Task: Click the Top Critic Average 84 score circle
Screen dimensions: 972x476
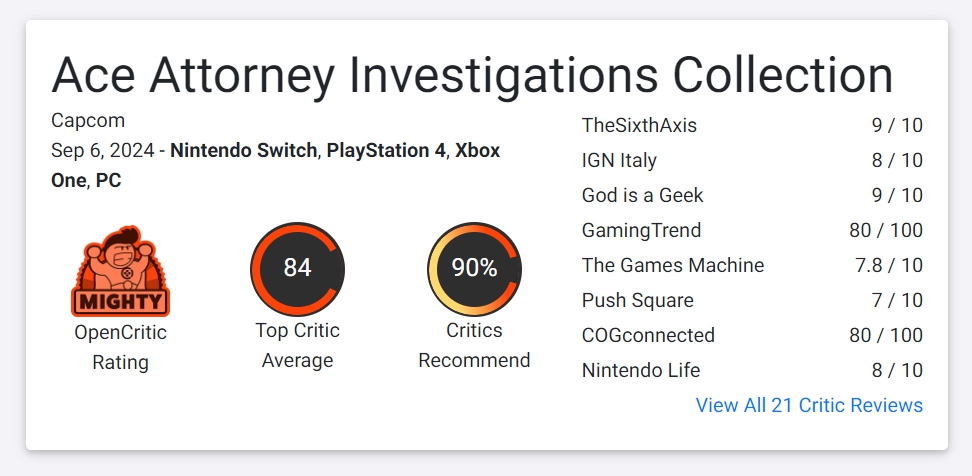Action: (x=297, y=268)
